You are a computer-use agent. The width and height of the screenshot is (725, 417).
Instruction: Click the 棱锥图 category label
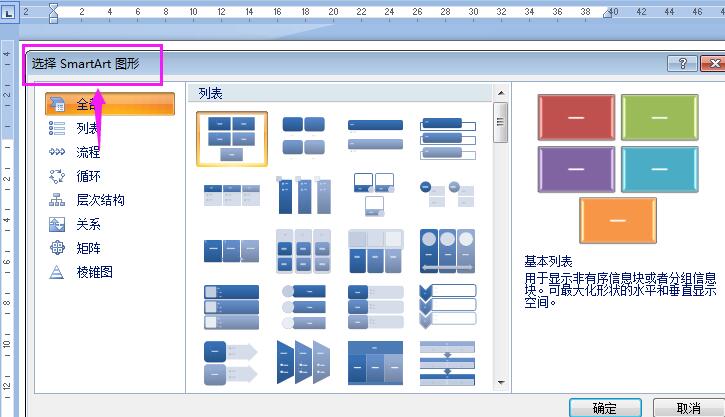click(94, 272)
